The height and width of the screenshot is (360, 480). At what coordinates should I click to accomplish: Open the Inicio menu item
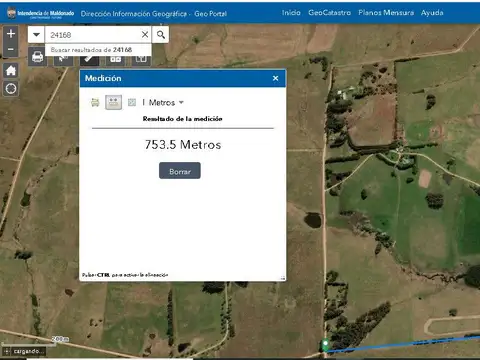click(x=291, y=13)
